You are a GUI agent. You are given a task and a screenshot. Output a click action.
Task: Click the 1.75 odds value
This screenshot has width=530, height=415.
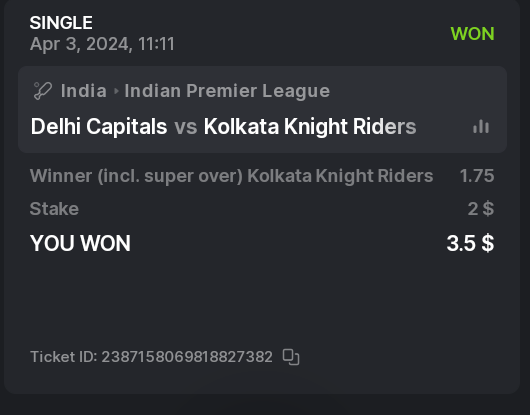477,176
